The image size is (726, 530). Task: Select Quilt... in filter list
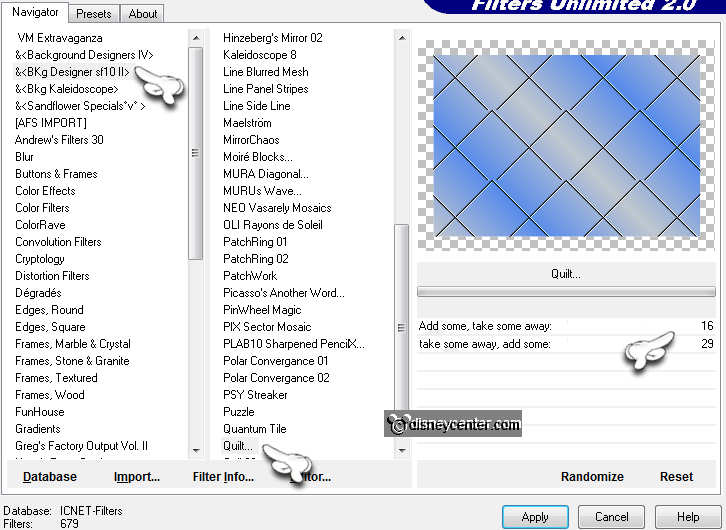coord(238,446)
